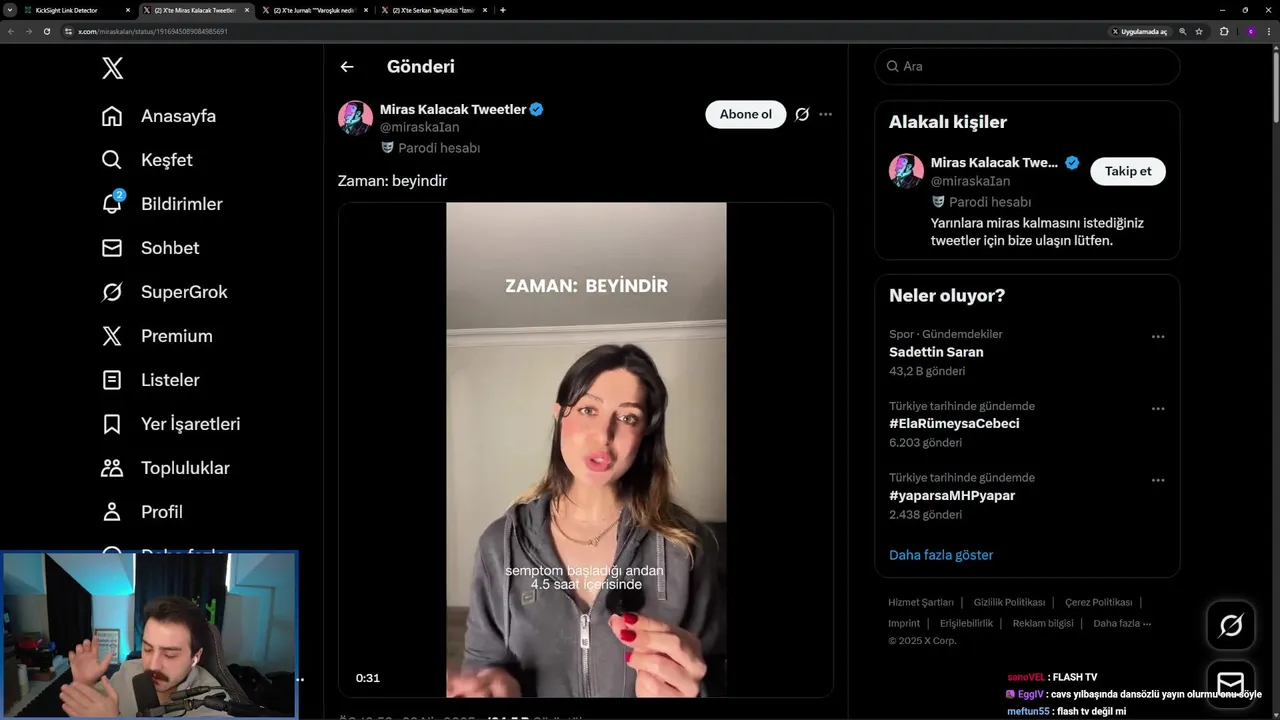This screenshot has height=720, width=1280.
Task: Open the Sadettin Saran trend
Action: point(936,352)
